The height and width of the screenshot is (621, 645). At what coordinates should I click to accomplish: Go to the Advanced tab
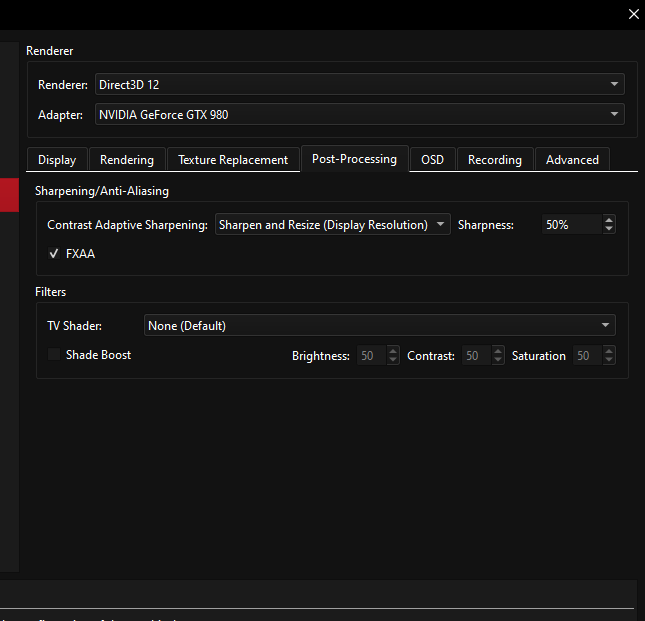(572, 160)
